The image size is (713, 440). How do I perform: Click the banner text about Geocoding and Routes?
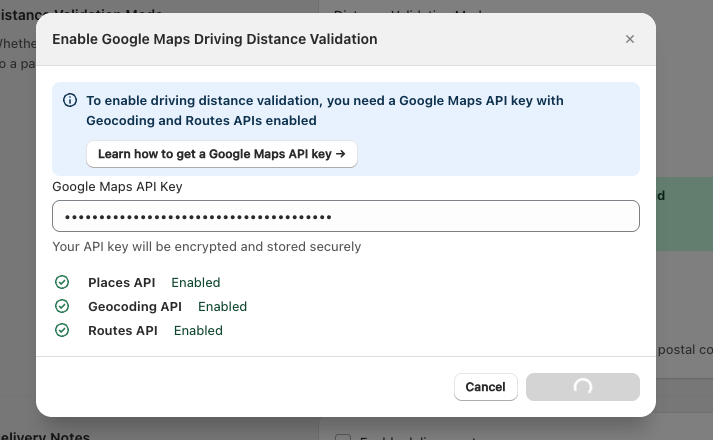tap(325, 110)
